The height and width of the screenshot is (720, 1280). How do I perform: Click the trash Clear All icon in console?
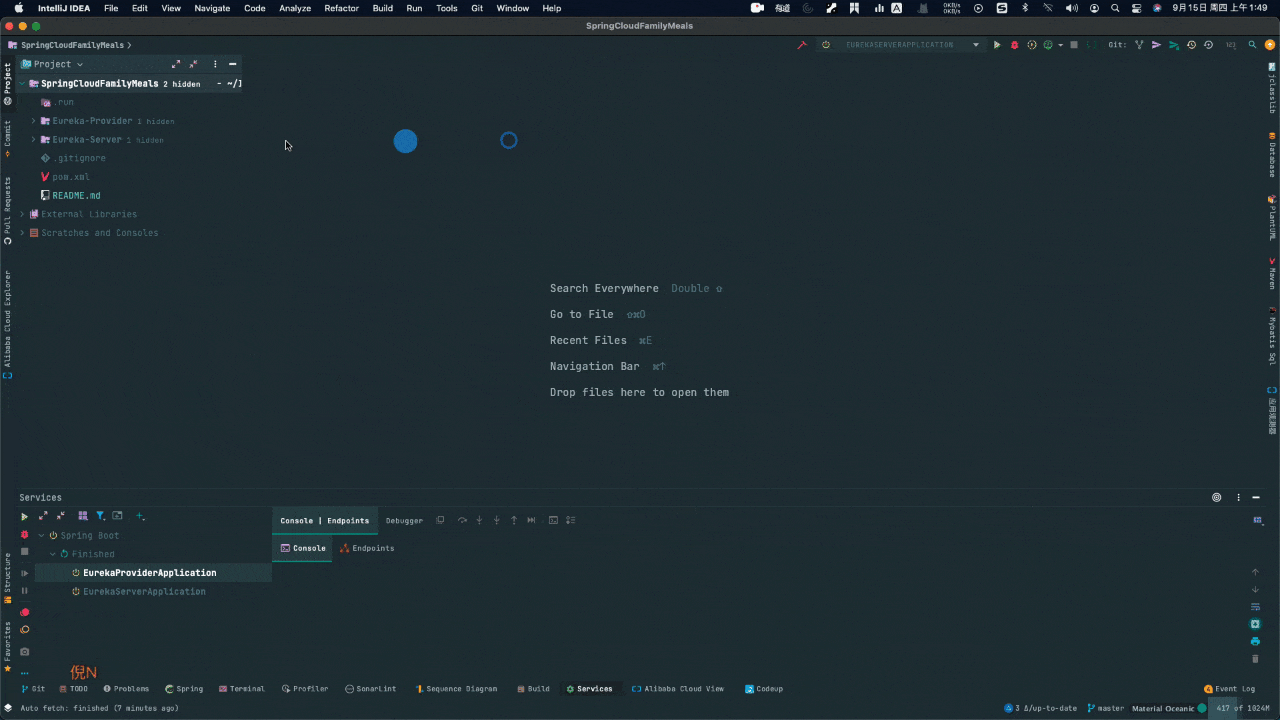point(1256,658)
